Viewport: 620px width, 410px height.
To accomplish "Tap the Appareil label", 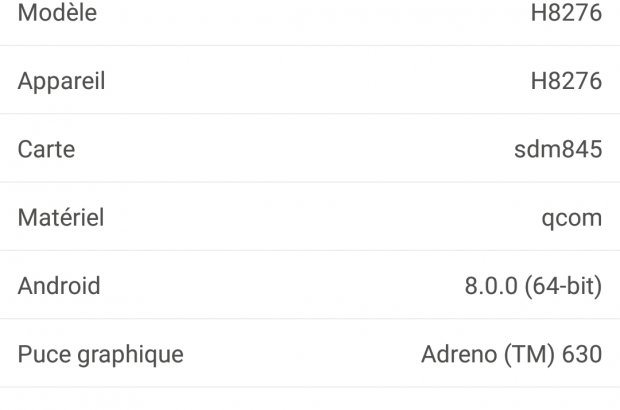I will pos(61,82).
